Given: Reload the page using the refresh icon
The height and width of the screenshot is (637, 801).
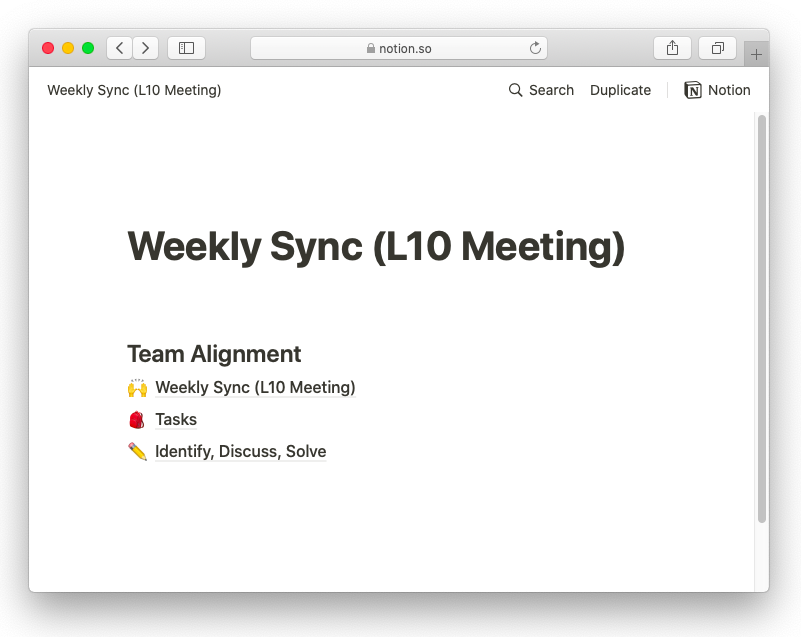Looking at the screenshot, I should coord(535,47).
